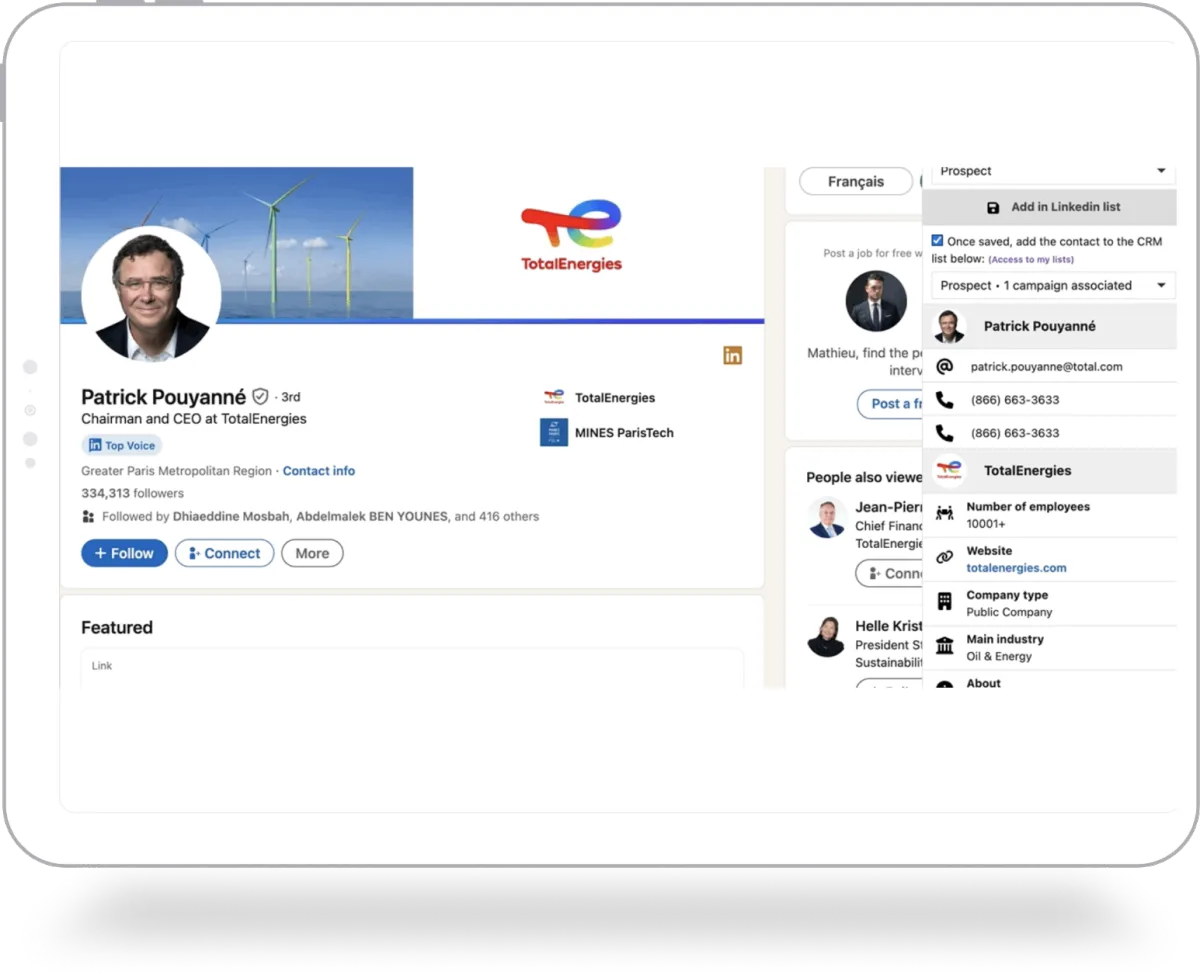Image resolution: width=1200 pixels, height=978 pixels.
Task: Click the Top Voice badge
Action: (x=121, y=446)
